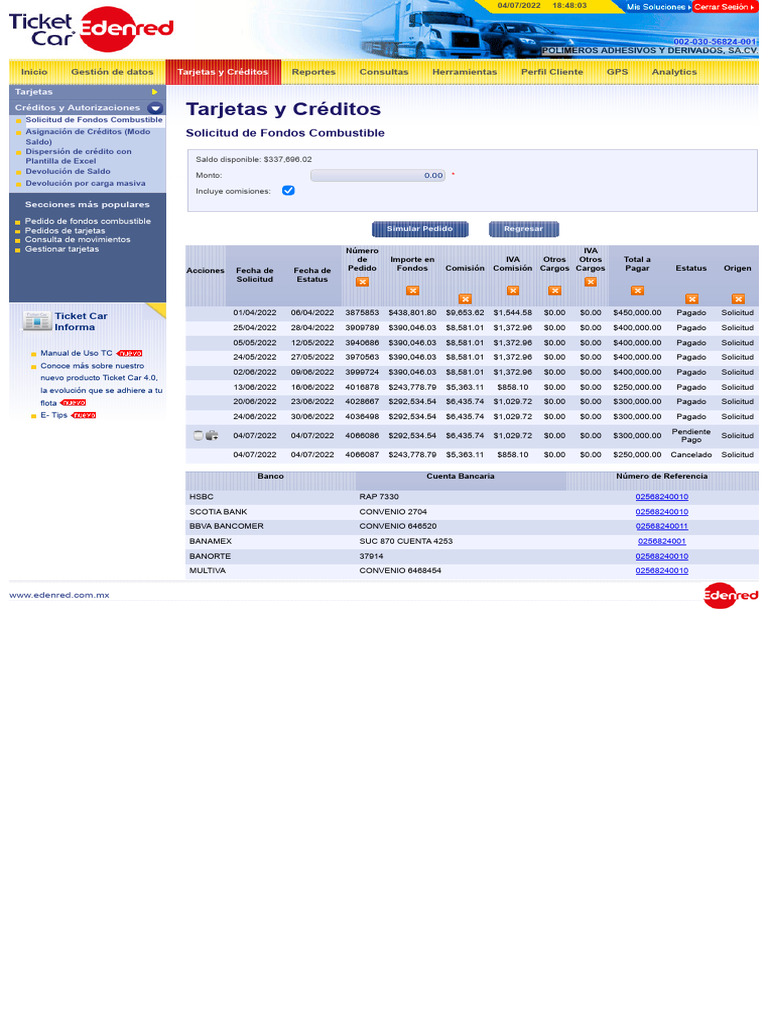Open Manual de Uso TC link
768x1024 pixels.
[76, 353]
